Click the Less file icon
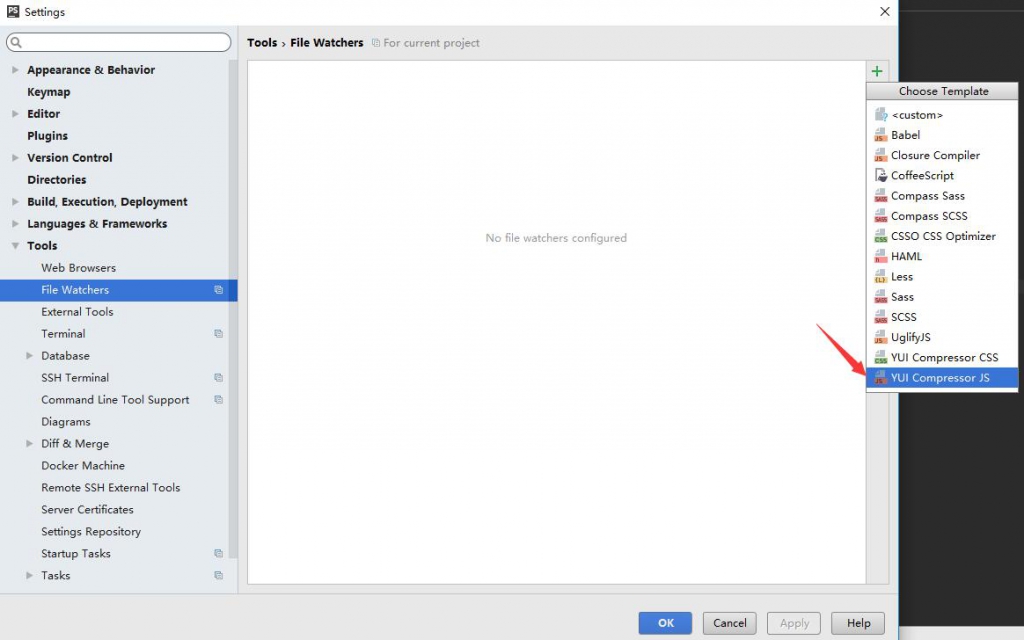1024x640 pixels. [x=880, y=277]
